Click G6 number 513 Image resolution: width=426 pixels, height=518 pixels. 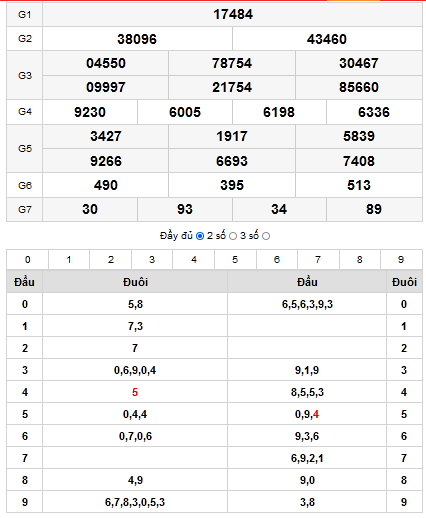tap(359, 185)
